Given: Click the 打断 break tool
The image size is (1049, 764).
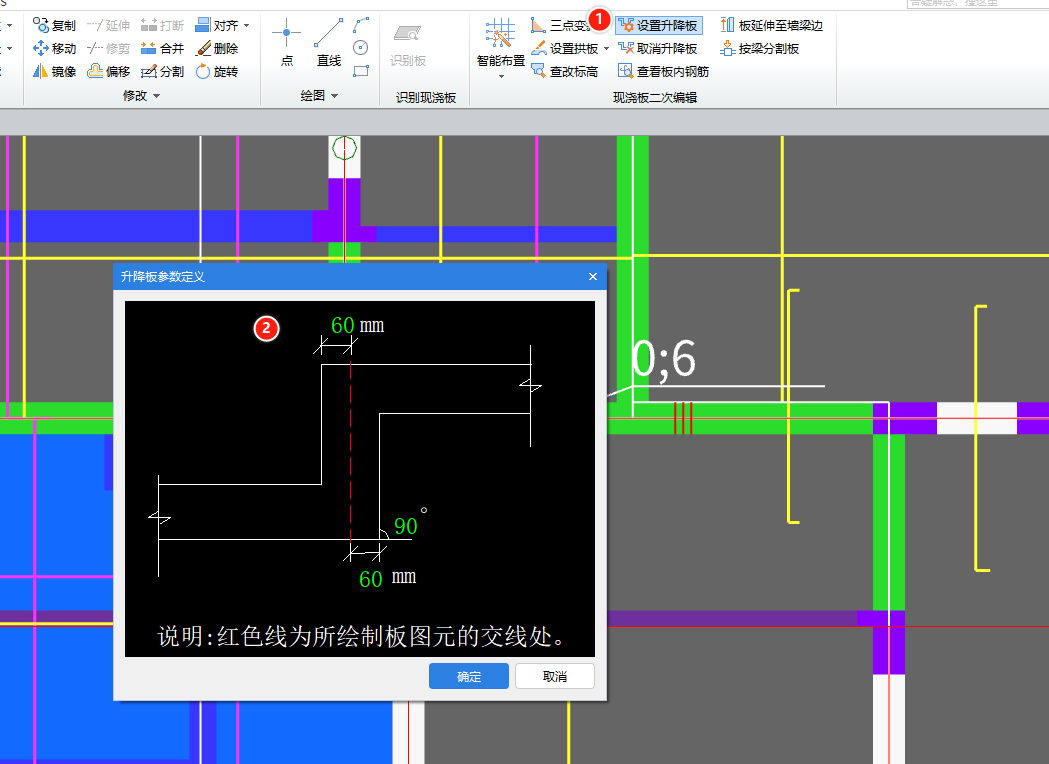Looking at the screenshot, I should point(163,25).
